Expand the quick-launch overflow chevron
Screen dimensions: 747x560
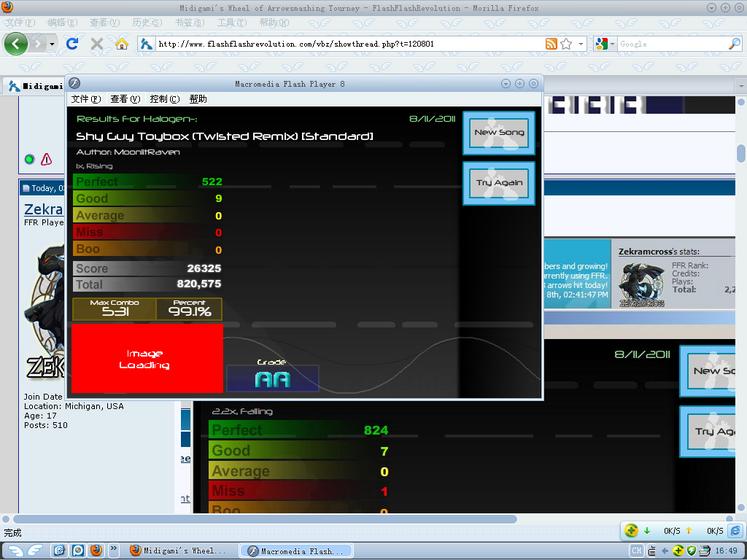pyautogui.click(x=113, y=550)
